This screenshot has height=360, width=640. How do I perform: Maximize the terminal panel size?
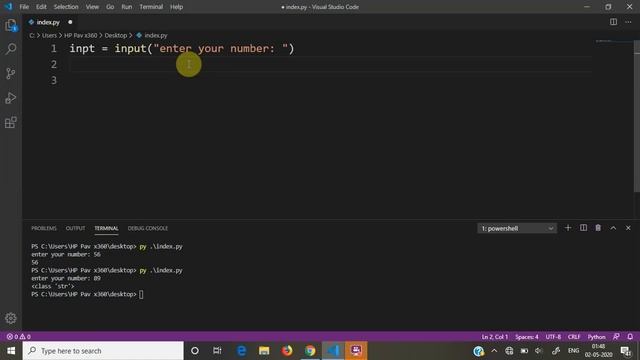point(613,228)
